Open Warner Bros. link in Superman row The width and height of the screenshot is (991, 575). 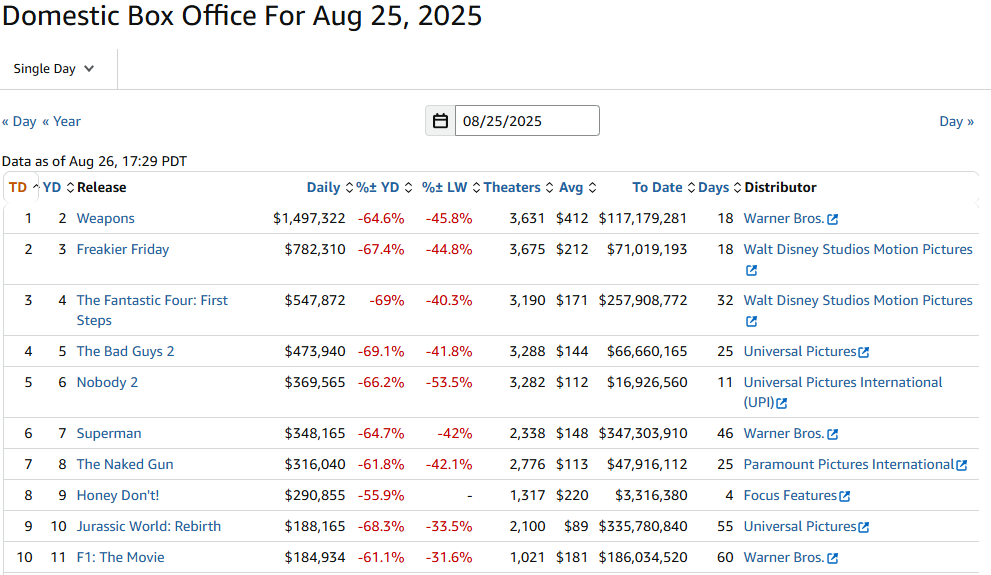click(x=784, y=433)
